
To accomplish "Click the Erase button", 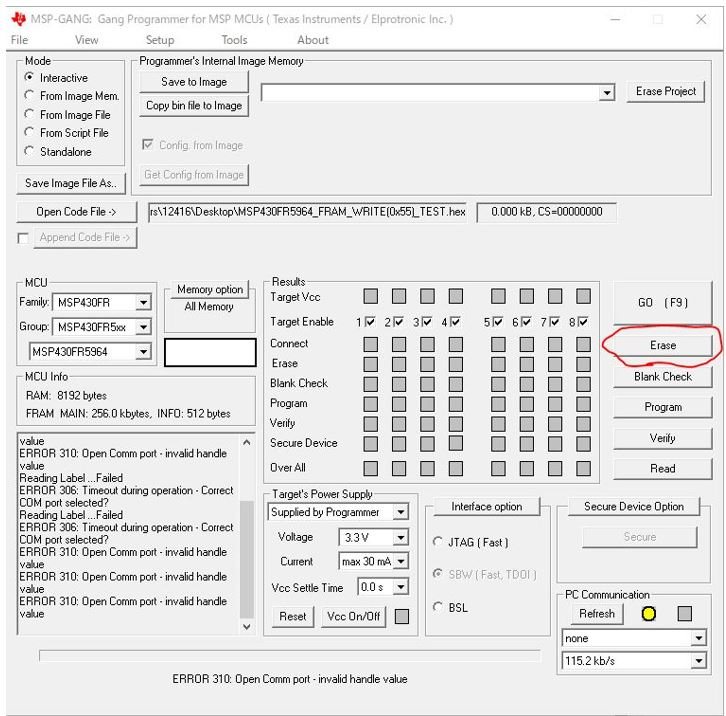I will point(663,345).
